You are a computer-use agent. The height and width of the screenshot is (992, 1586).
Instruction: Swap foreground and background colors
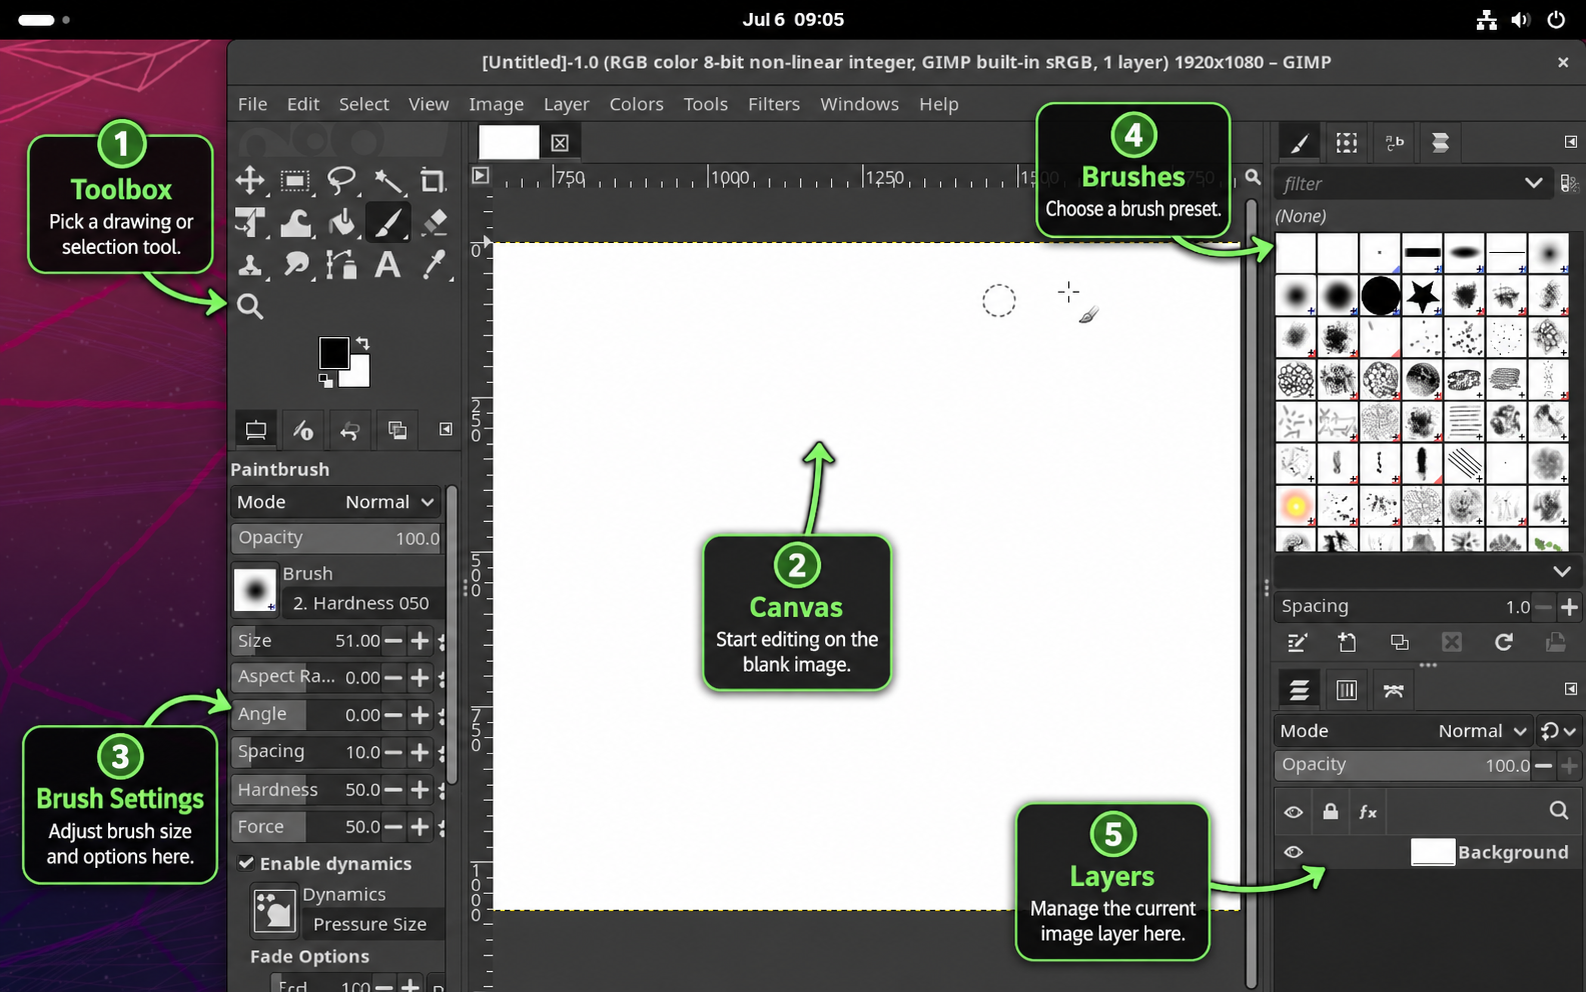click(362, 343)
